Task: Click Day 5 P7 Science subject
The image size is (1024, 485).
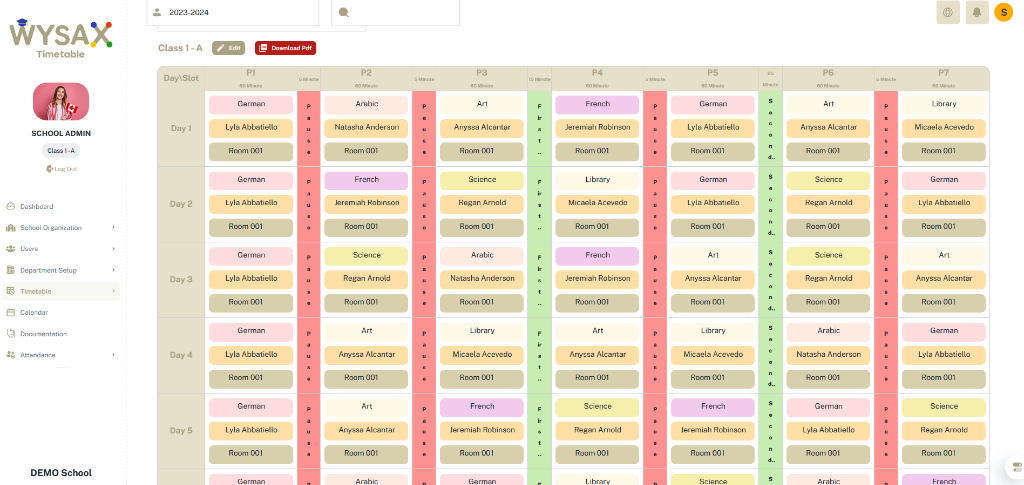Action: point(944,407)
